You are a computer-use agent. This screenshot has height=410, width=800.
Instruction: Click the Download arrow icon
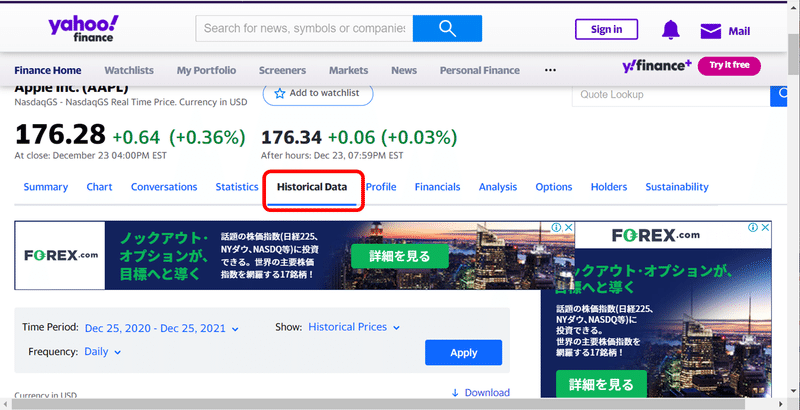pyautogui.click(x=455, y=393)
